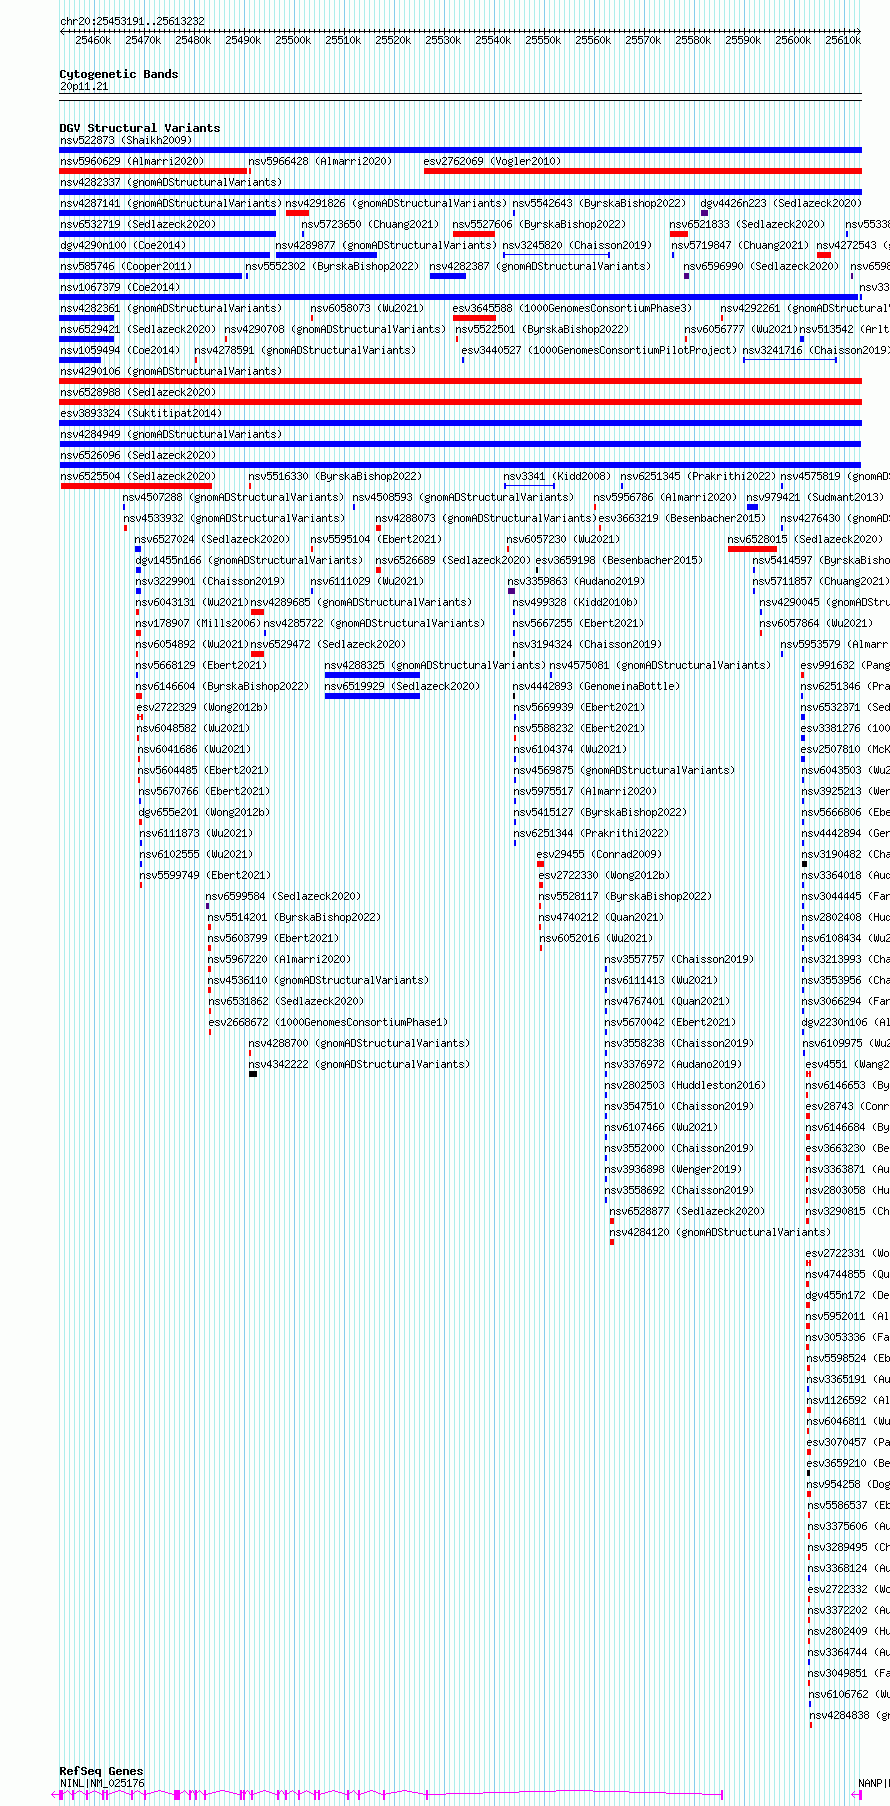
Task: Click esv3440527 1000GenomesConsortiumPilotProject label
Action: [599, 350]
